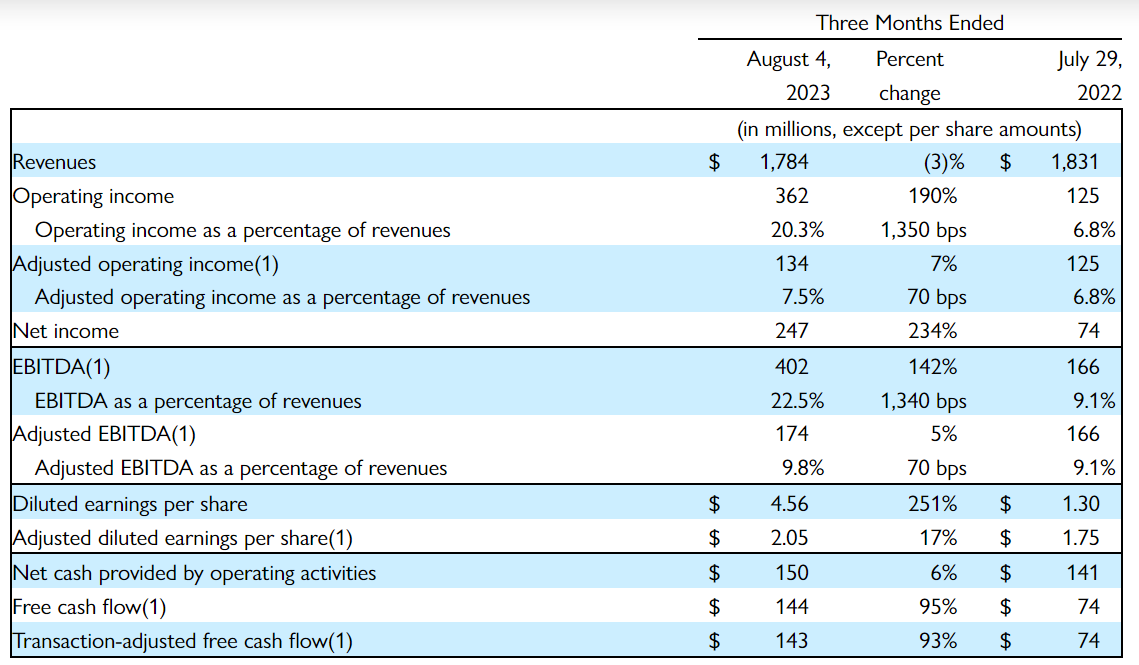Select the 1,784 revenues value
The height and width of the screenshot is (665, 1139).
coord(784,162)
